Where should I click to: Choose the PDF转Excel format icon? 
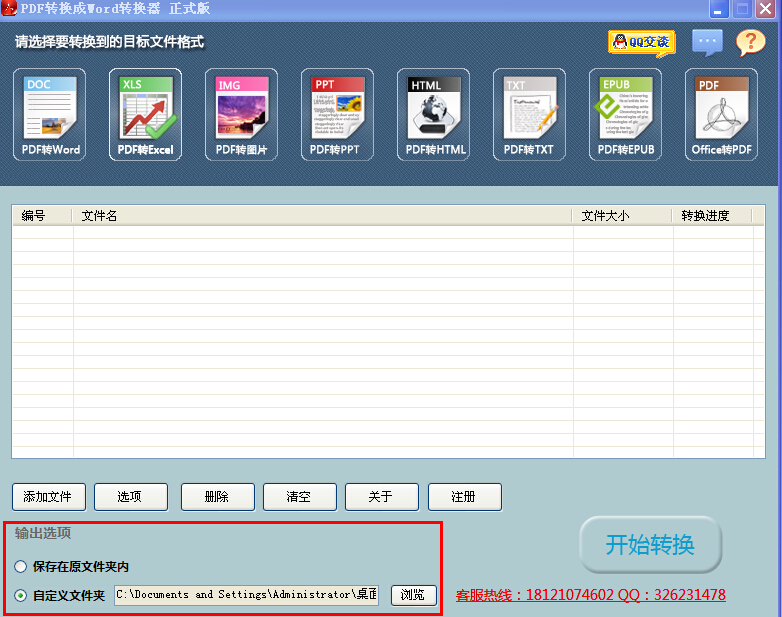pyautogui.click(x=145, y=114)
